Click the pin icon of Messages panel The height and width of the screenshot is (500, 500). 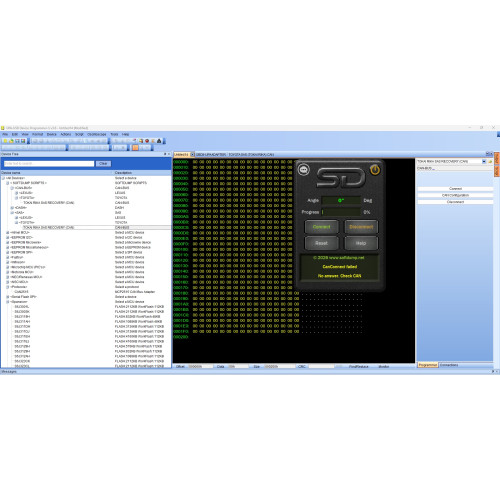click(493, 371)
